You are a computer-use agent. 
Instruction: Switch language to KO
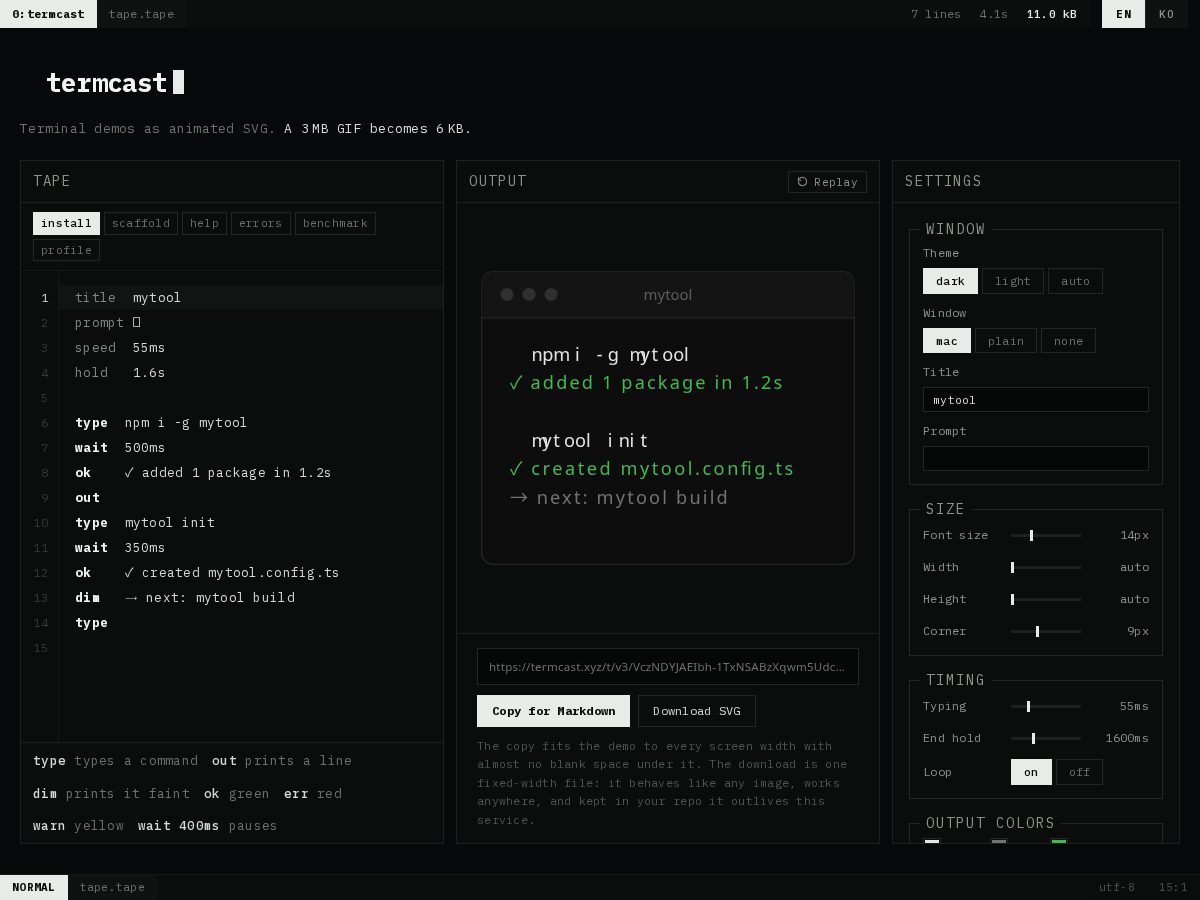tap(1166, 14)
